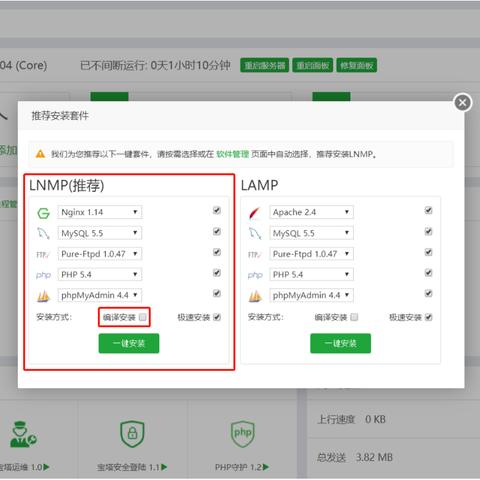Click the 推荐安装套件 dialog title
Screen dimensions: 480x480
click(60, 116)
